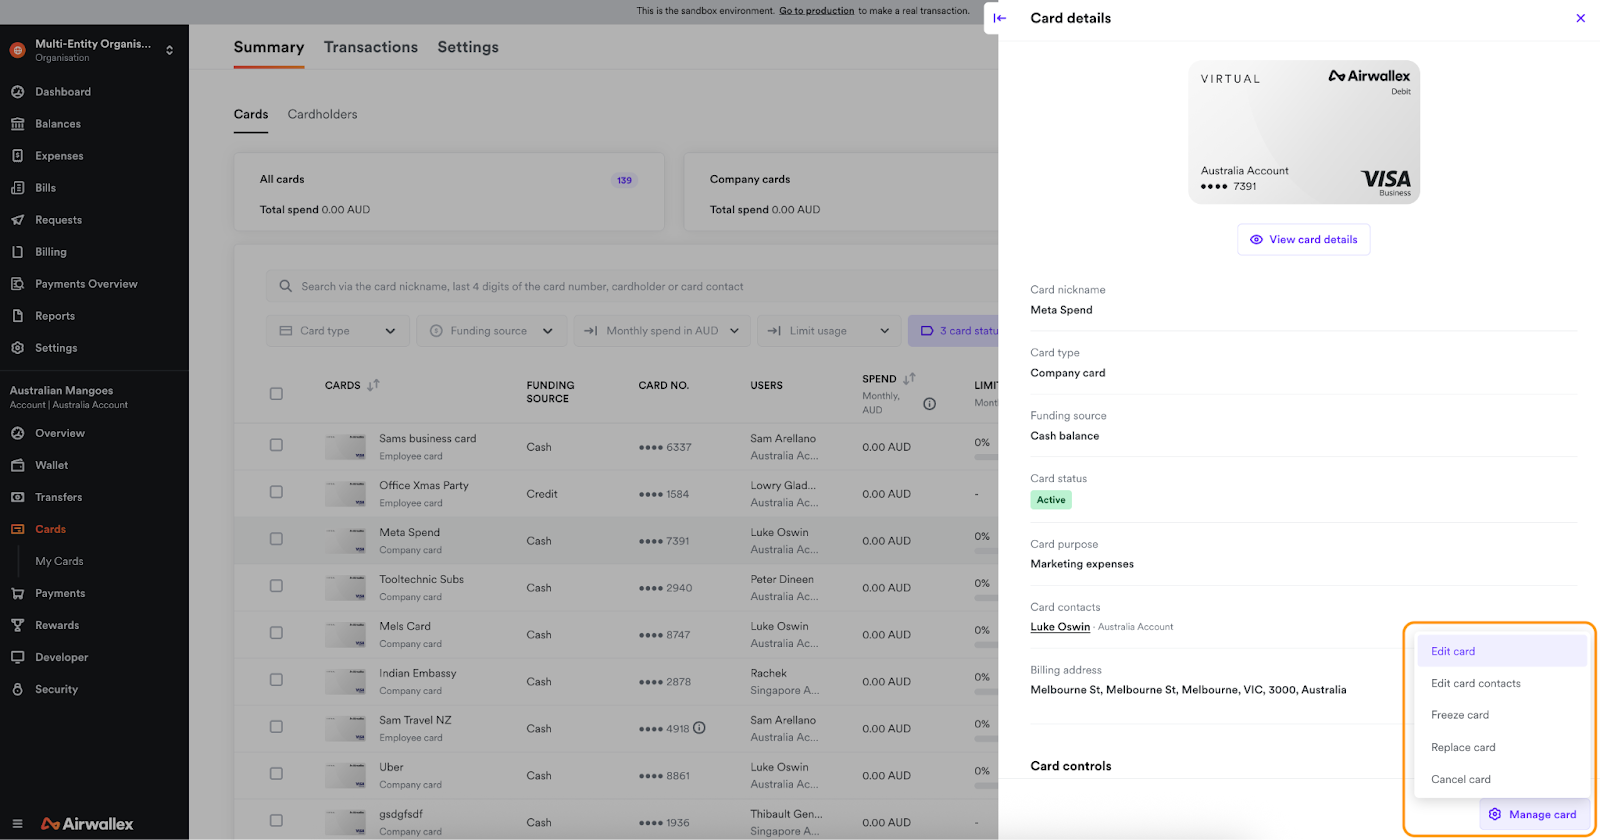Image resolution: width=1600 pixels, height=840 pixels.
Task: Sort cards using the CARDS sort icon
Action: [373, 385]
